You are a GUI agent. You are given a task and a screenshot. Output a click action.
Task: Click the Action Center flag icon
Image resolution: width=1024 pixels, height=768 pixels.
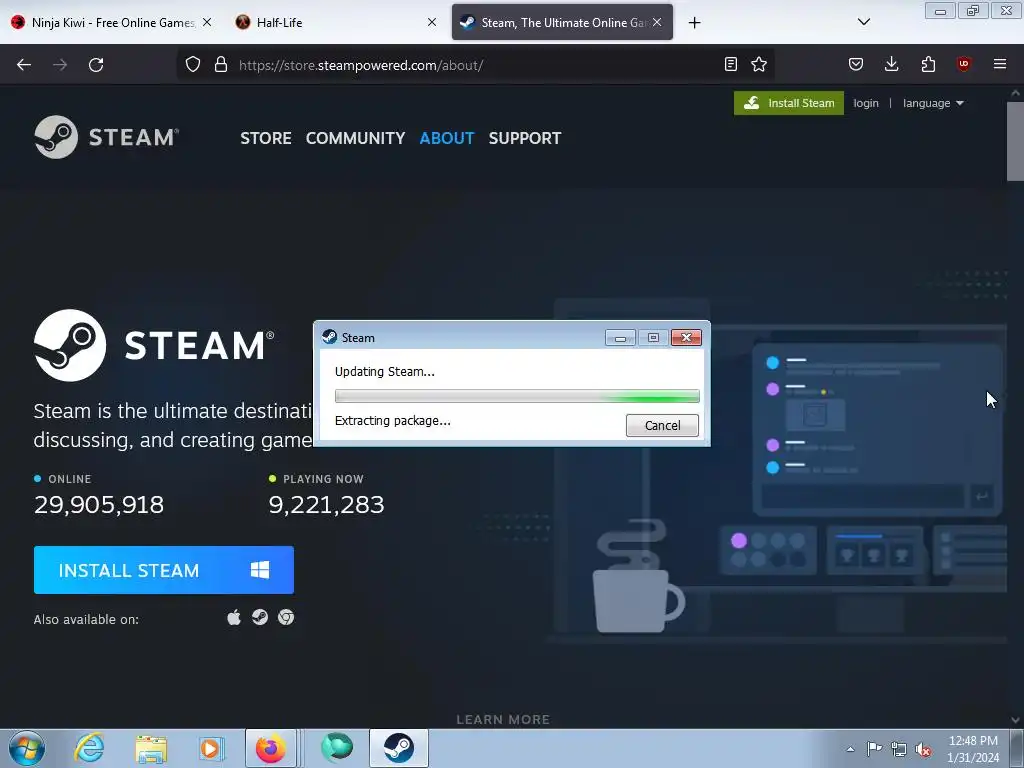click(874, 748)
